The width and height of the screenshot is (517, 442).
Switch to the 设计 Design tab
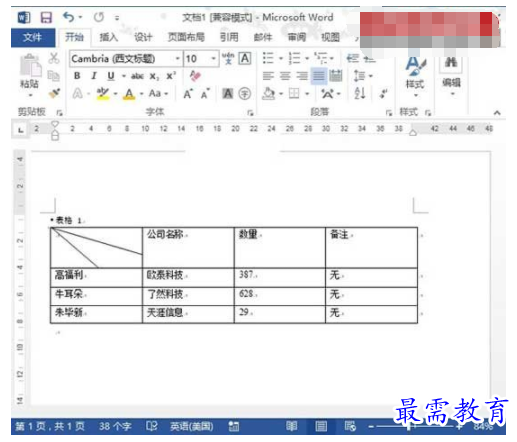[x=143, y=37]
